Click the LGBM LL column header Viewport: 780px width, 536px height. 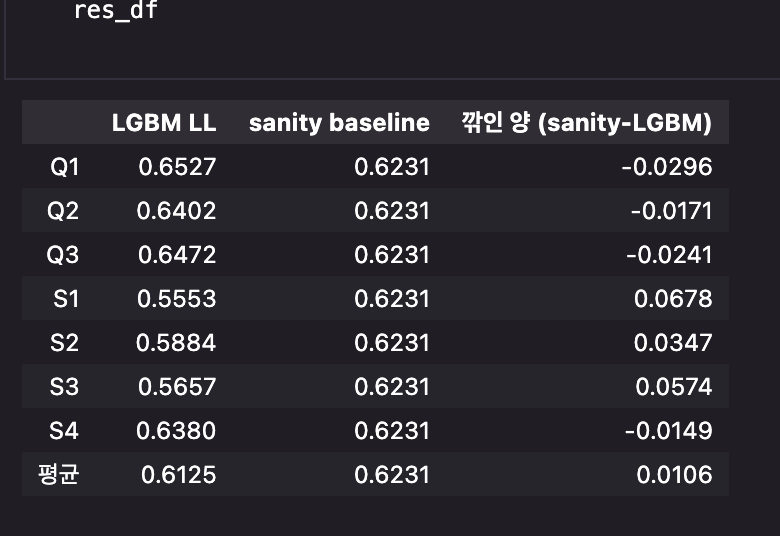point(164,122)
